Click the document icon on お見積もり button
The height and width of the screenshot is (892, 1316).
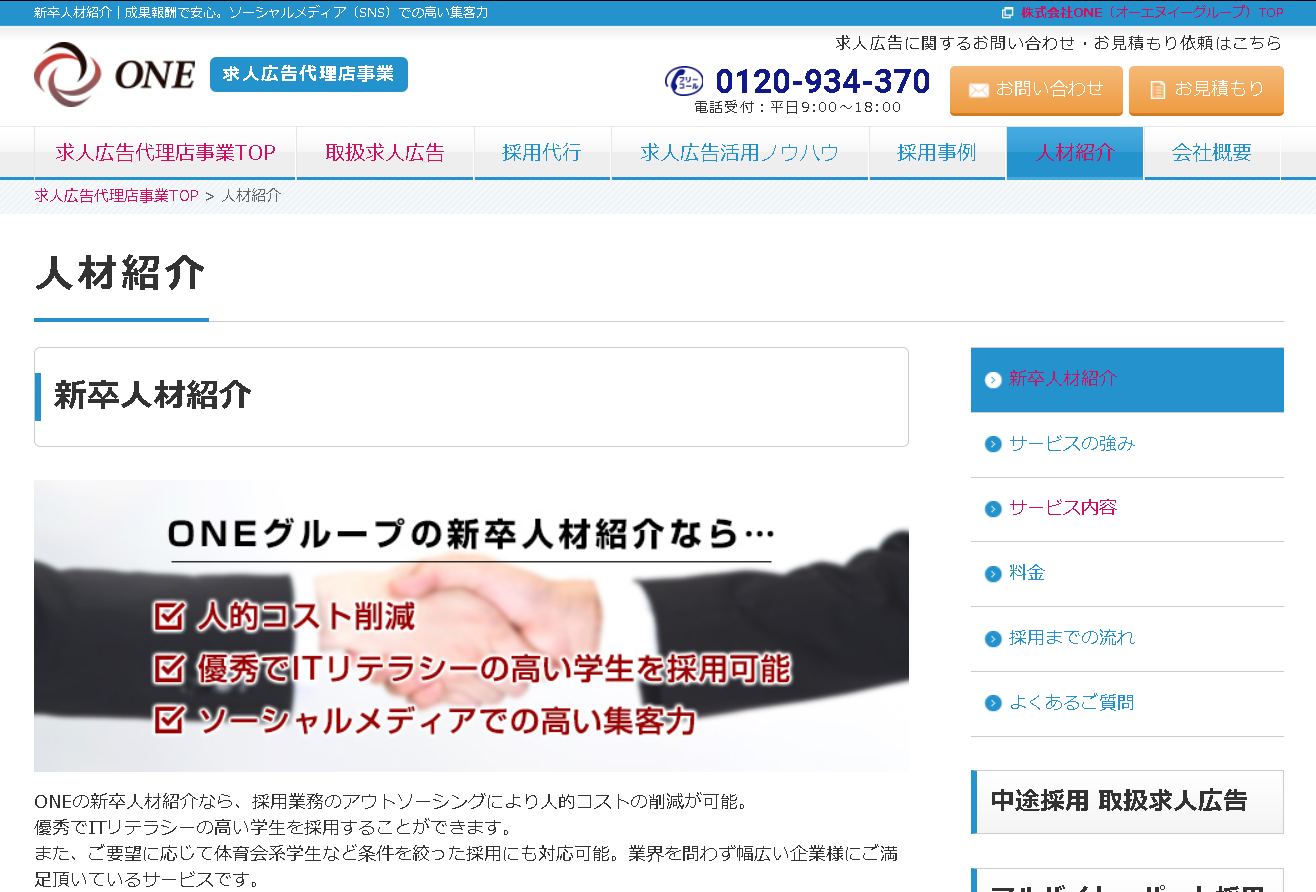tap(1158, 90)
